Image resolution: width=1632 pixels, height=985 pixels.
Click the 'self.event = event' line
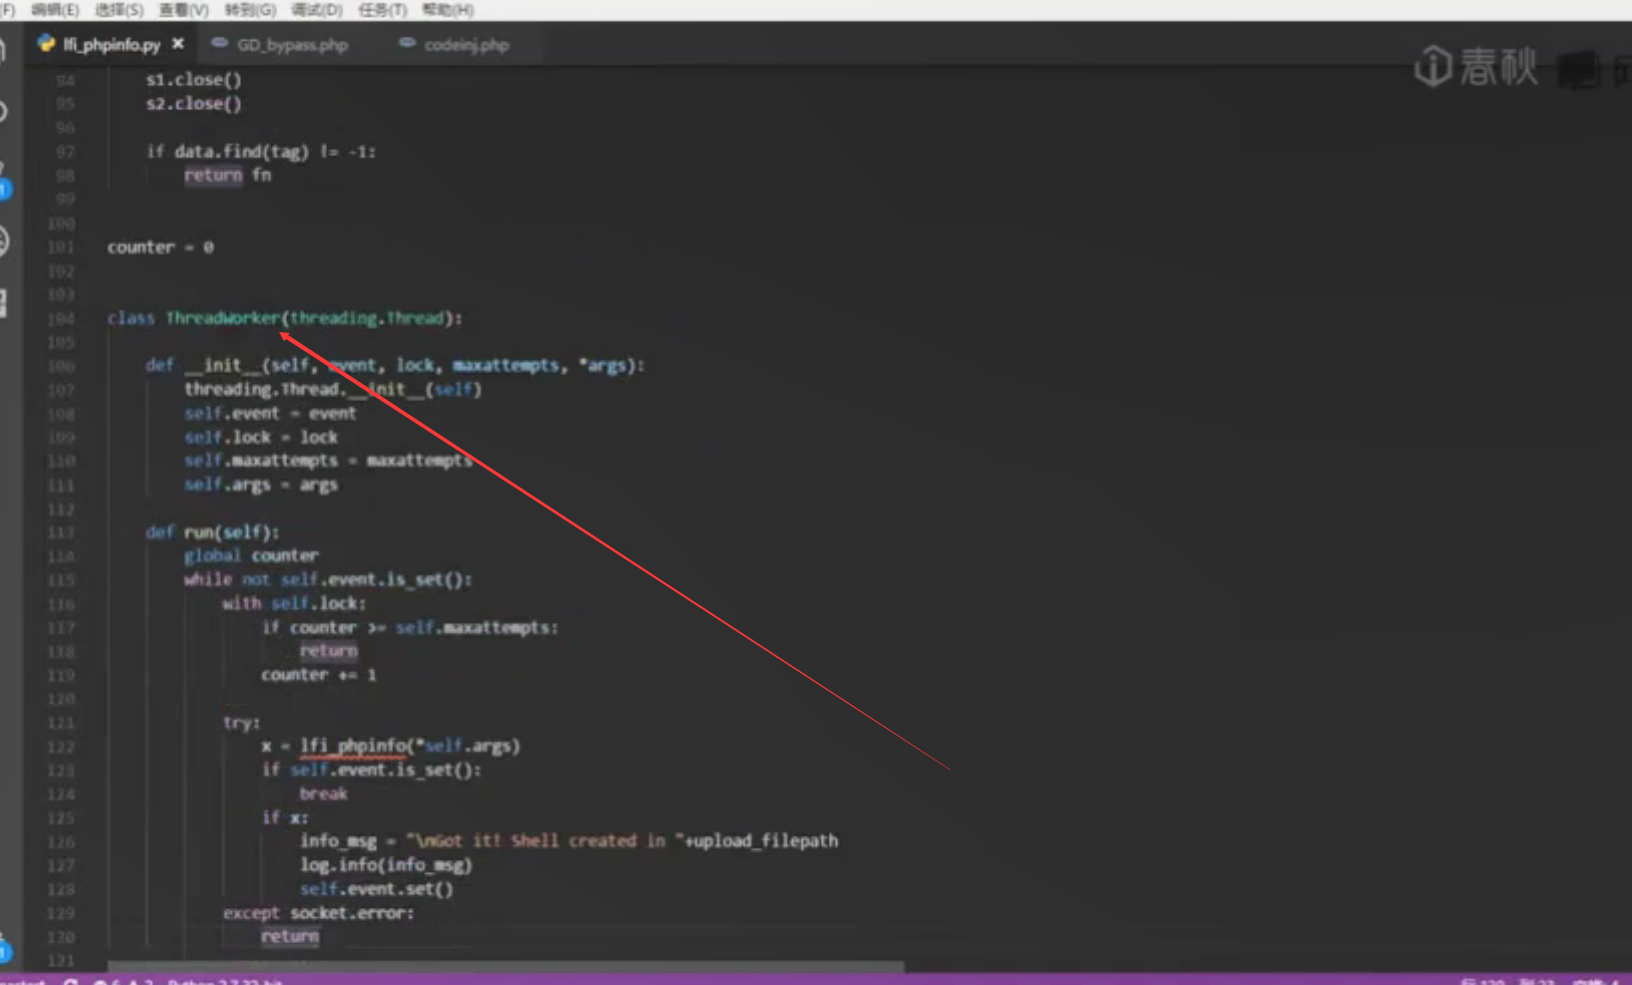(x=269, y=413)
